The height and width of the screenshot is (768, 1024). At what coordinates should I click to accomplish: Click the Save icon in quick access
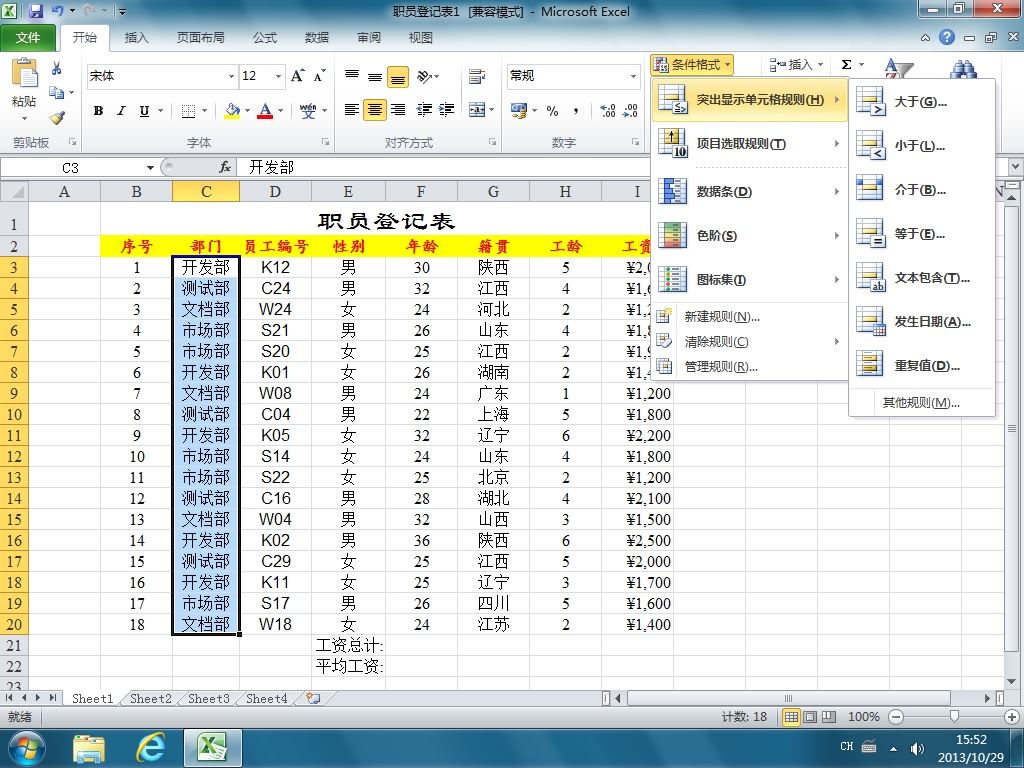36,10
